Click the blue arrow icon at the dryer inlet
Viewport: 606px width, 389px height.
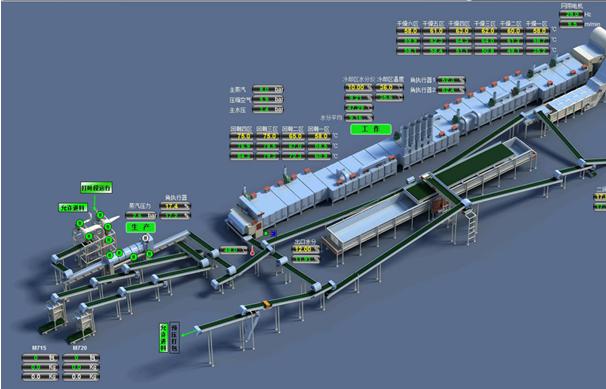pyautogui.click(x=274, y=234)
